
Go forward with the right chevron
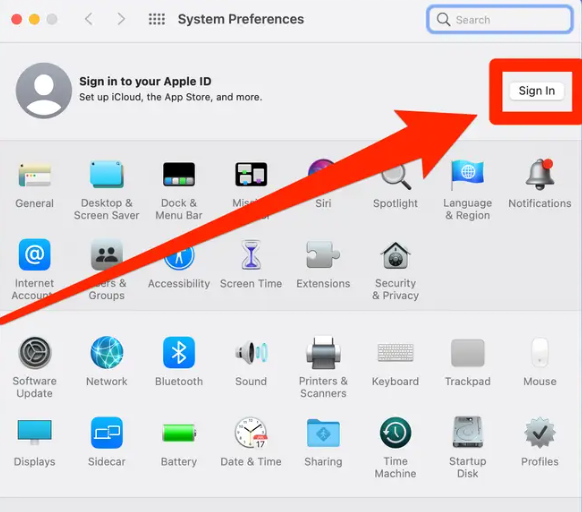point(121,19)
